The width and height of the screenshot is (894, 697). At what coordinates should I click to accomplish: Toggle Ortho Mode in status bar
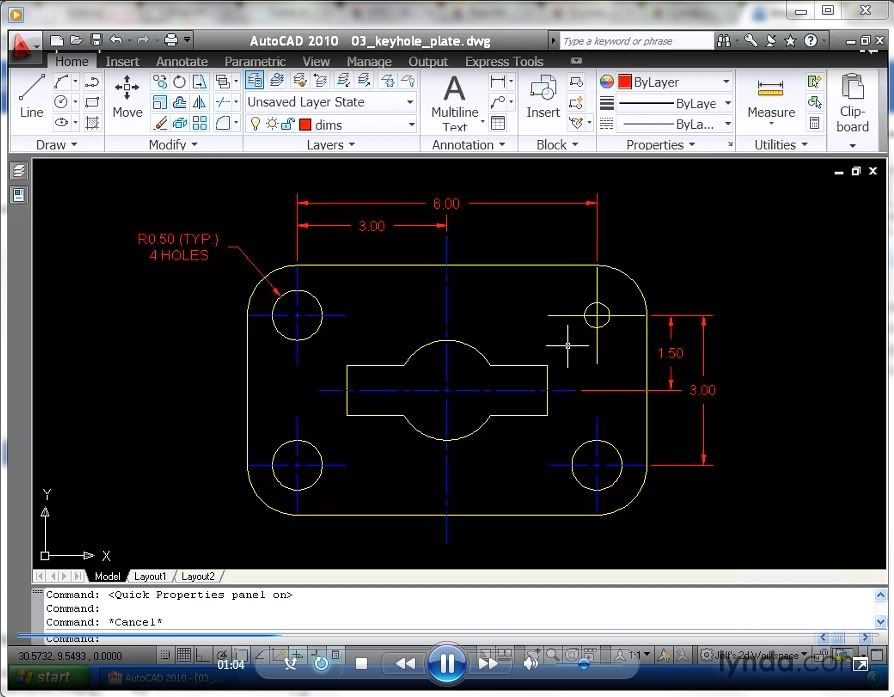(x=201, y=655)
